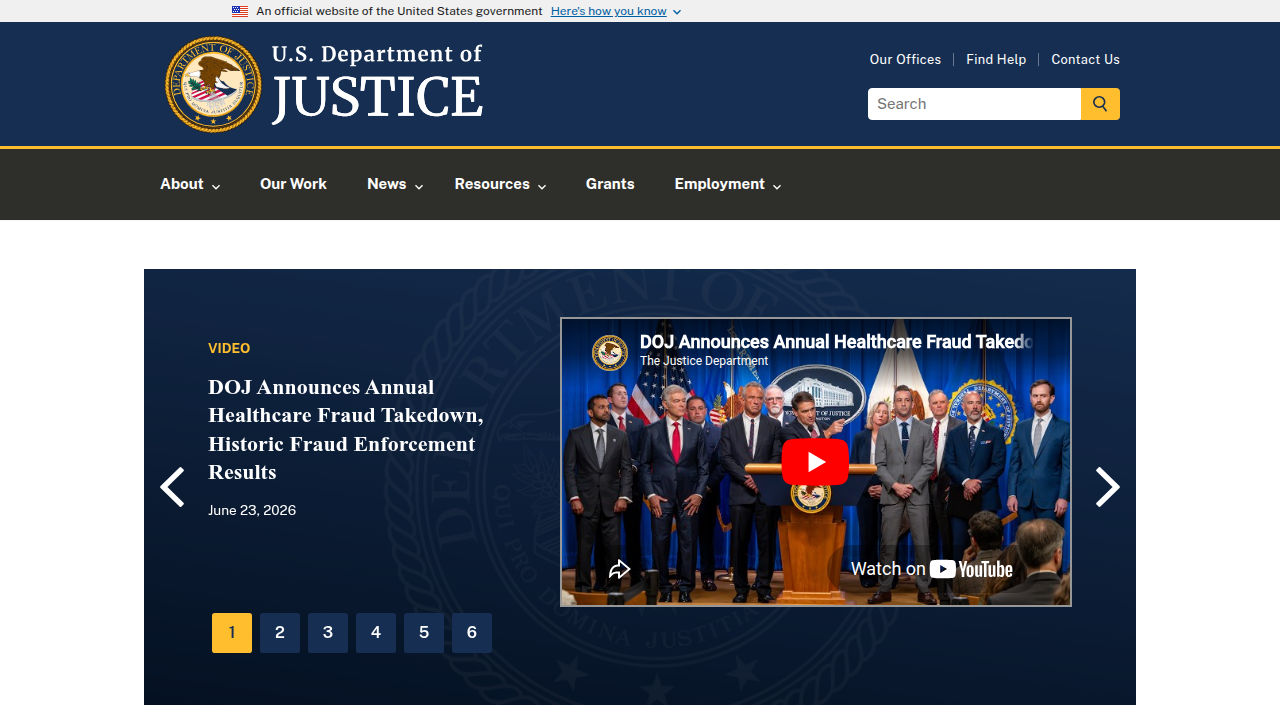This screenshot has height=720, width=1280.
Task: Click Contact Us link
Action: pyautogui.click(x=1085, y=59)
